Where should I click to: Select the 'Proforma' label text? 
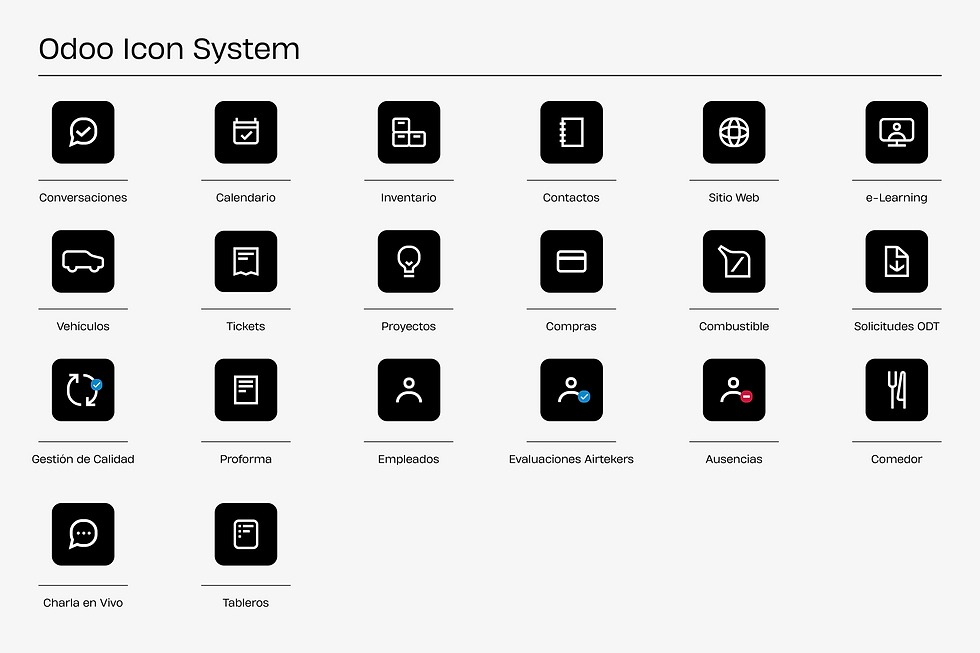pos(246,459)
